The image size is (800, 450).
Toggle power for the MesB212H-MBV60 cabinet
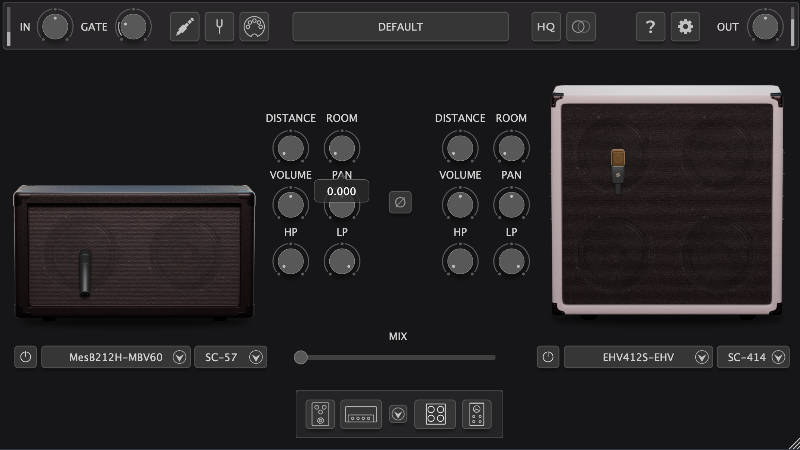pyautogui.click(x=26, y=357)
